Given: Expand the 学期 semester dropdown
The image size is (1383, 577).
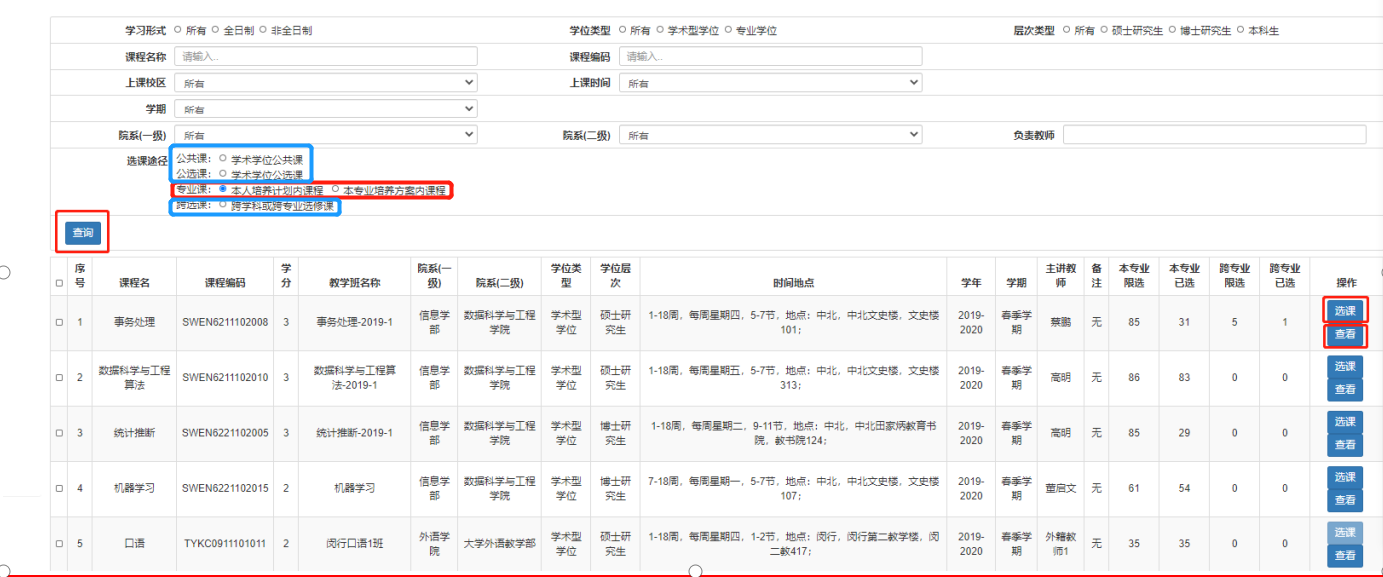Looking at the screenshot, I should coord(326,109).
